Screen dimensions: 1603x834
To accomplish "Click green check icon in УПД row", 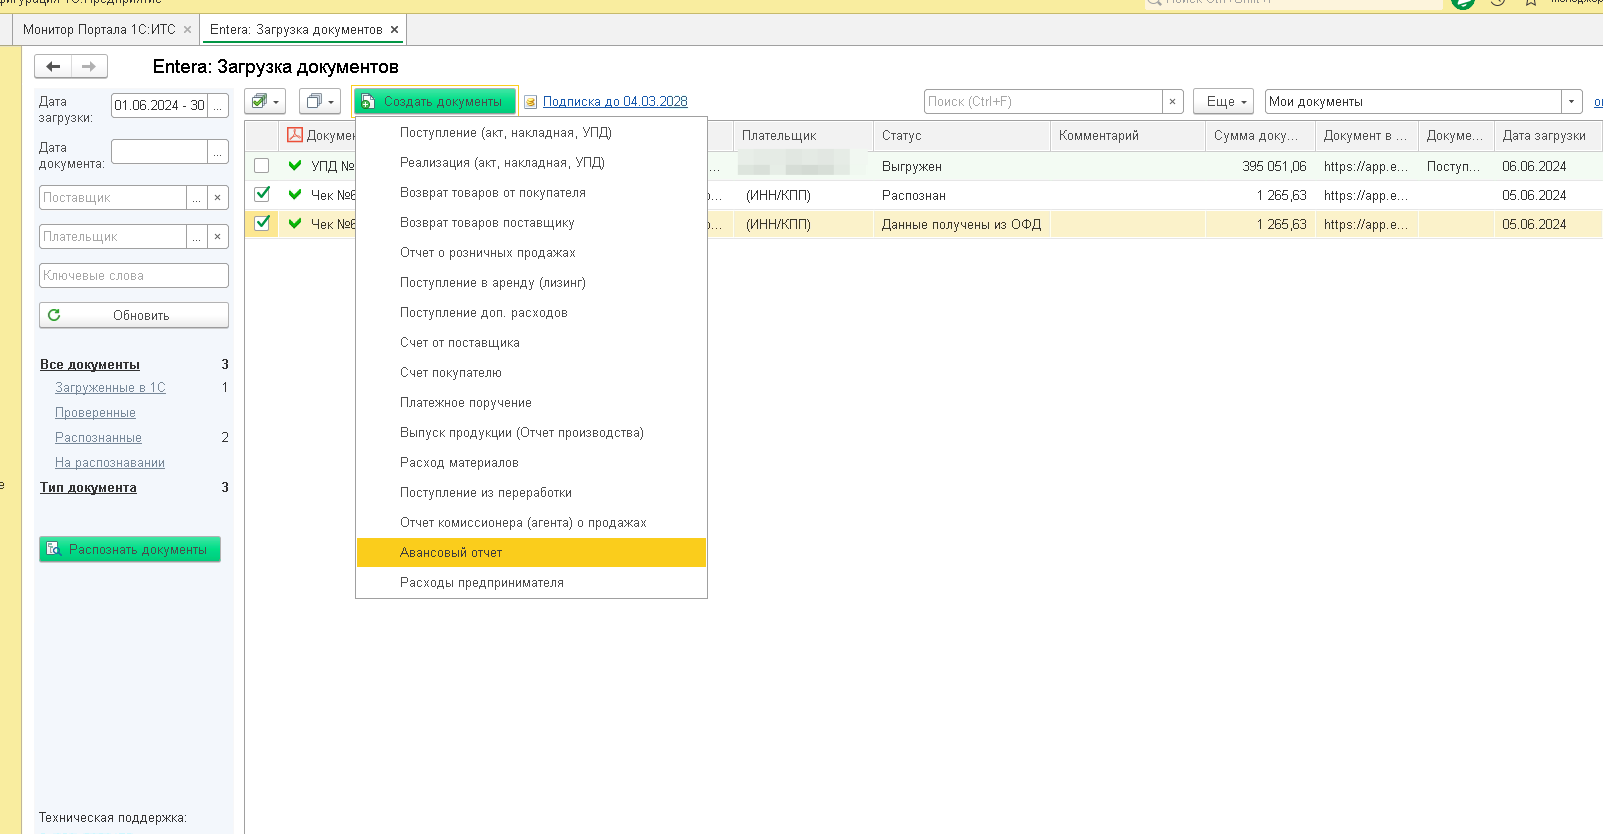I will tap(295, 166).
